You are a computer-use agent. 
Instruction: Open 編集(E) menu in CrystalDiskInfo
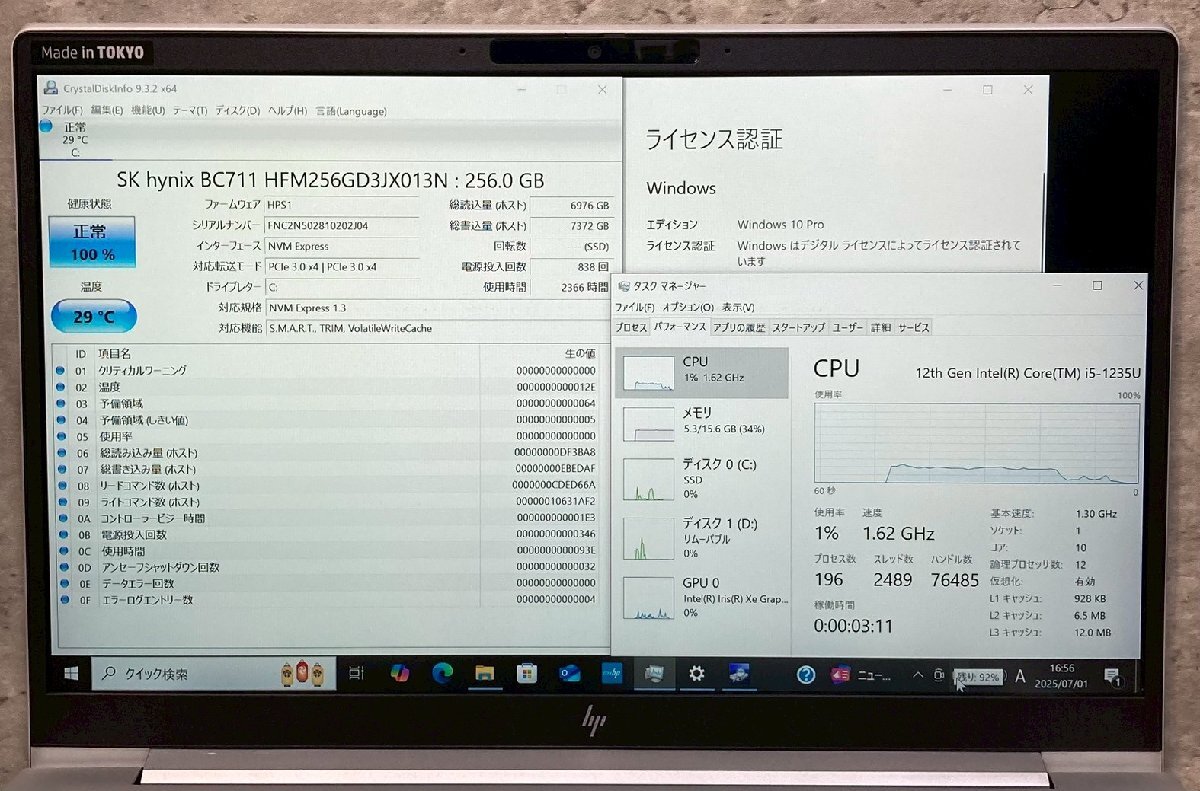coord(107,111)
